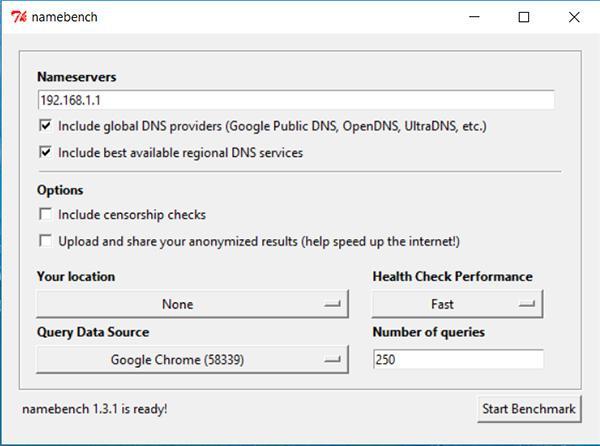Screen dimensions: 600x446
Task: Focus the Number of queries field
Action: [x=458, y=360]
